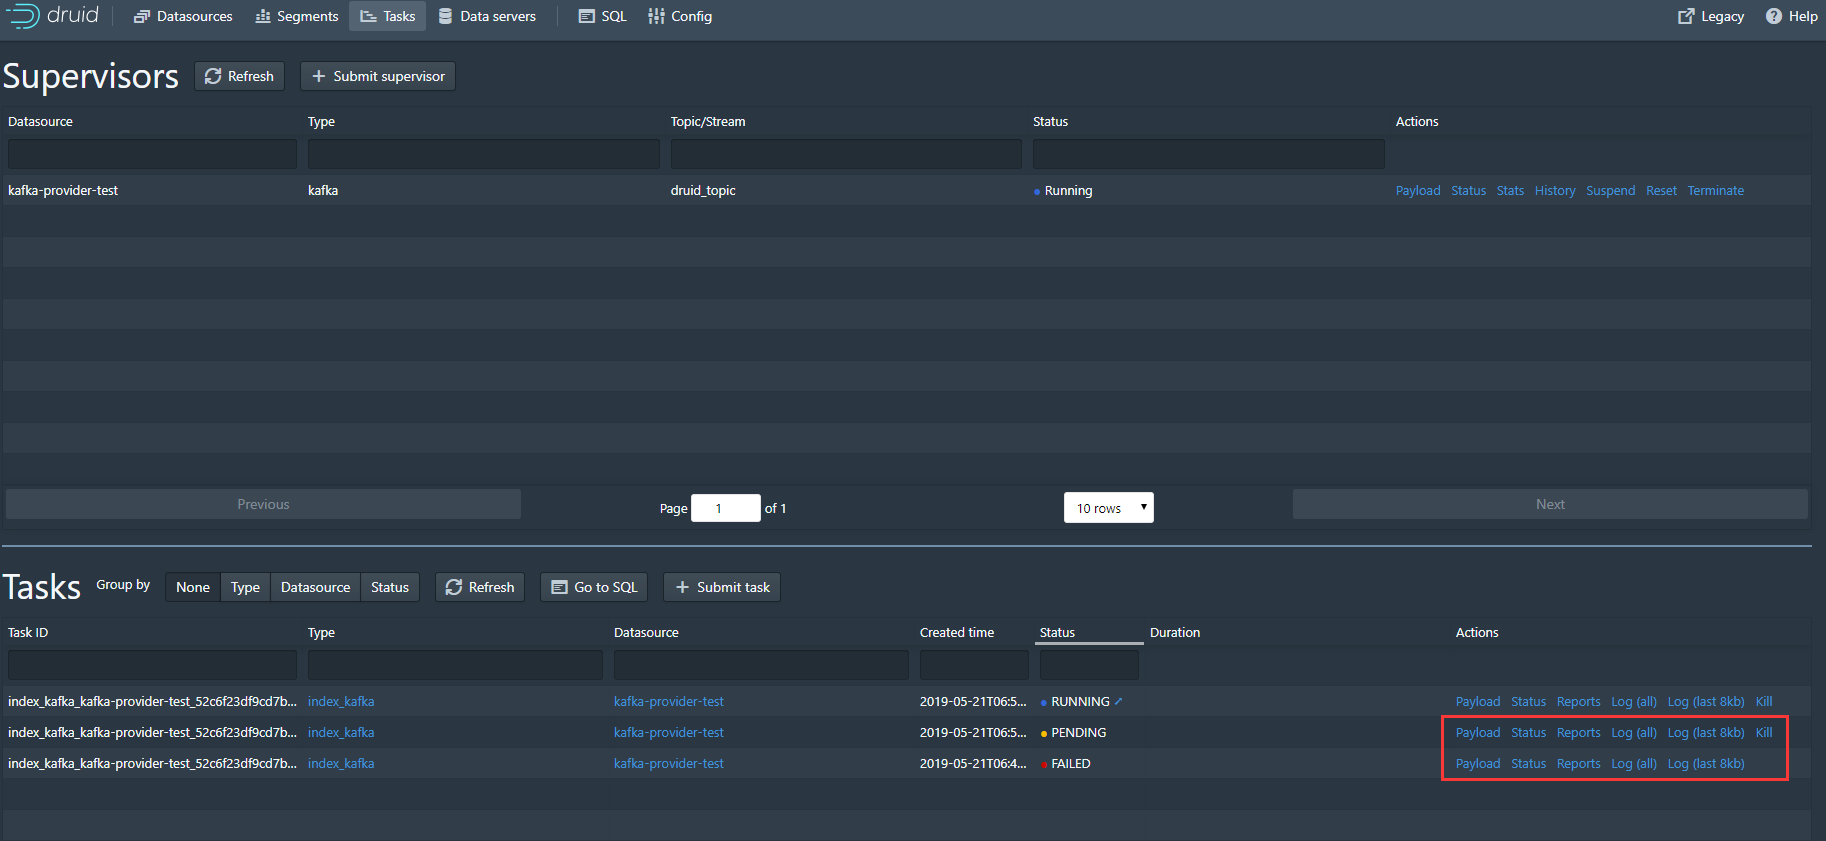Open the Config menu
The image size is (1826, 841).
click(680, 16)
